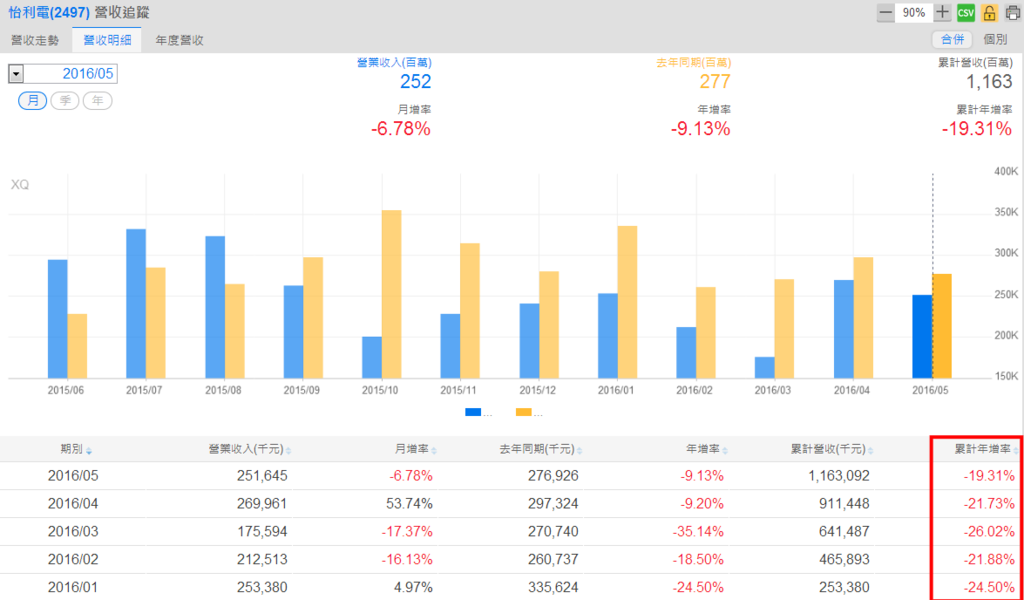The image size is (1024, 600).
Task: Select the 2016/02 row period cell
Action: click(72, 560)
